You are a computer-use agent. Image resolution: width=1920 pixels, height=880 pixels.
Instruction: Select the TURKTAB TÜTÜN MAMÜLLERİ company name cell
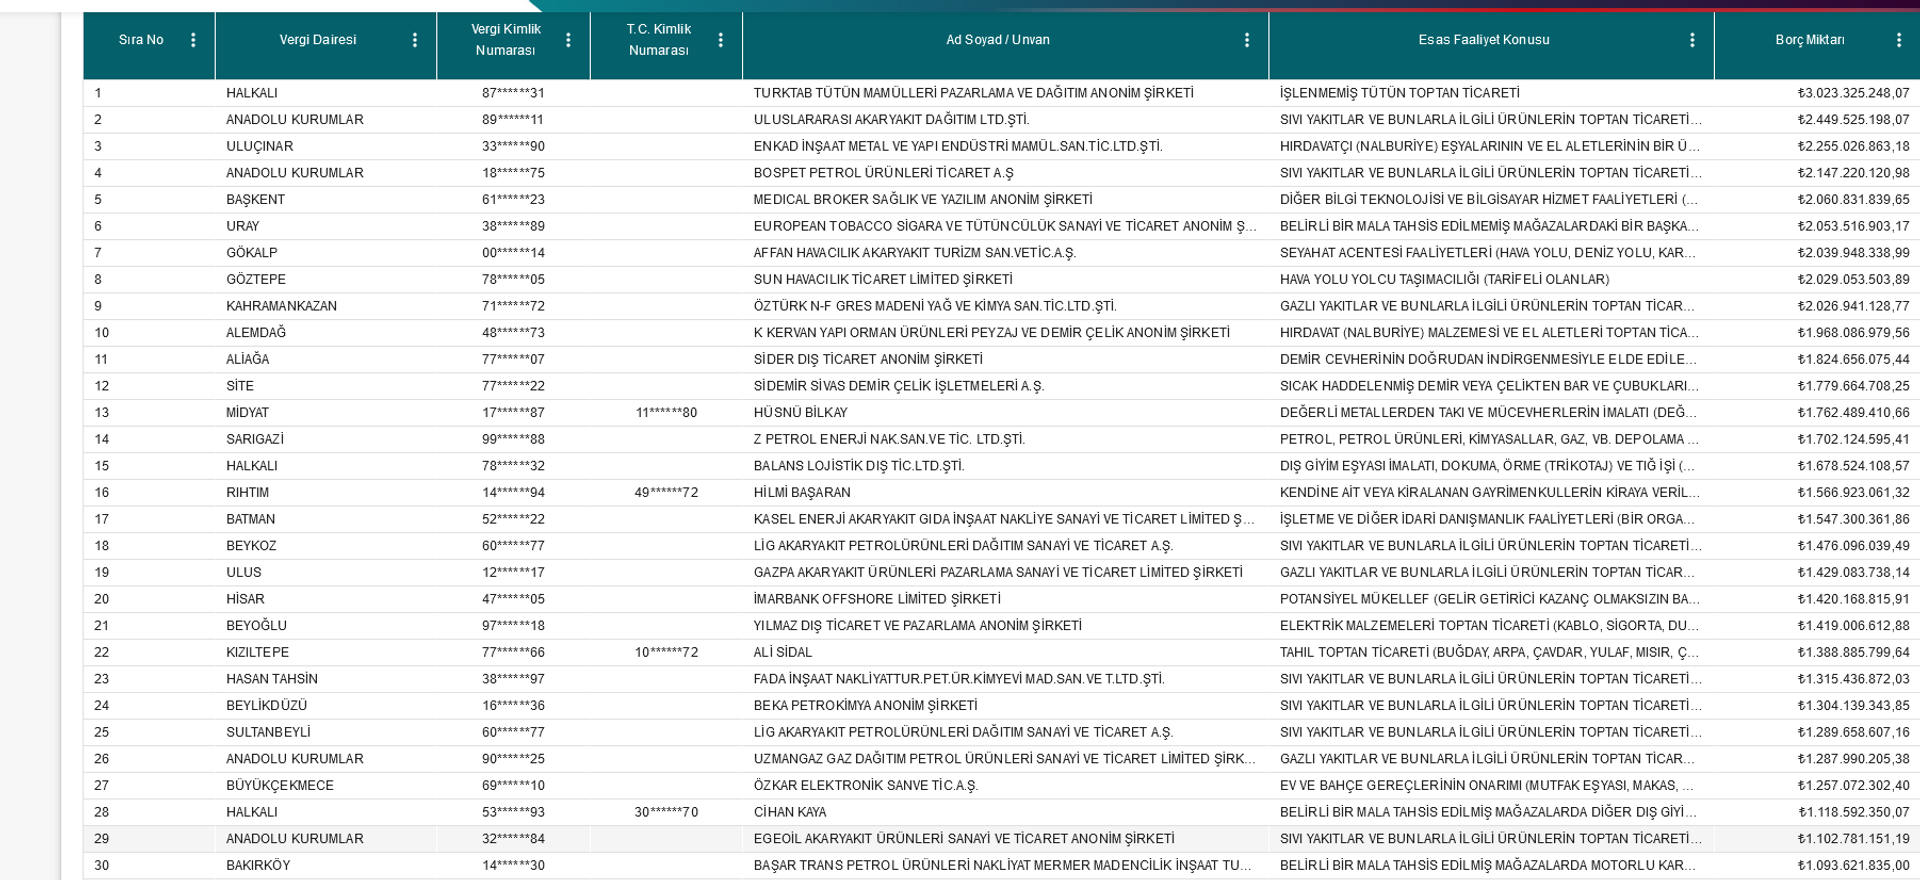coord(1005,93)
